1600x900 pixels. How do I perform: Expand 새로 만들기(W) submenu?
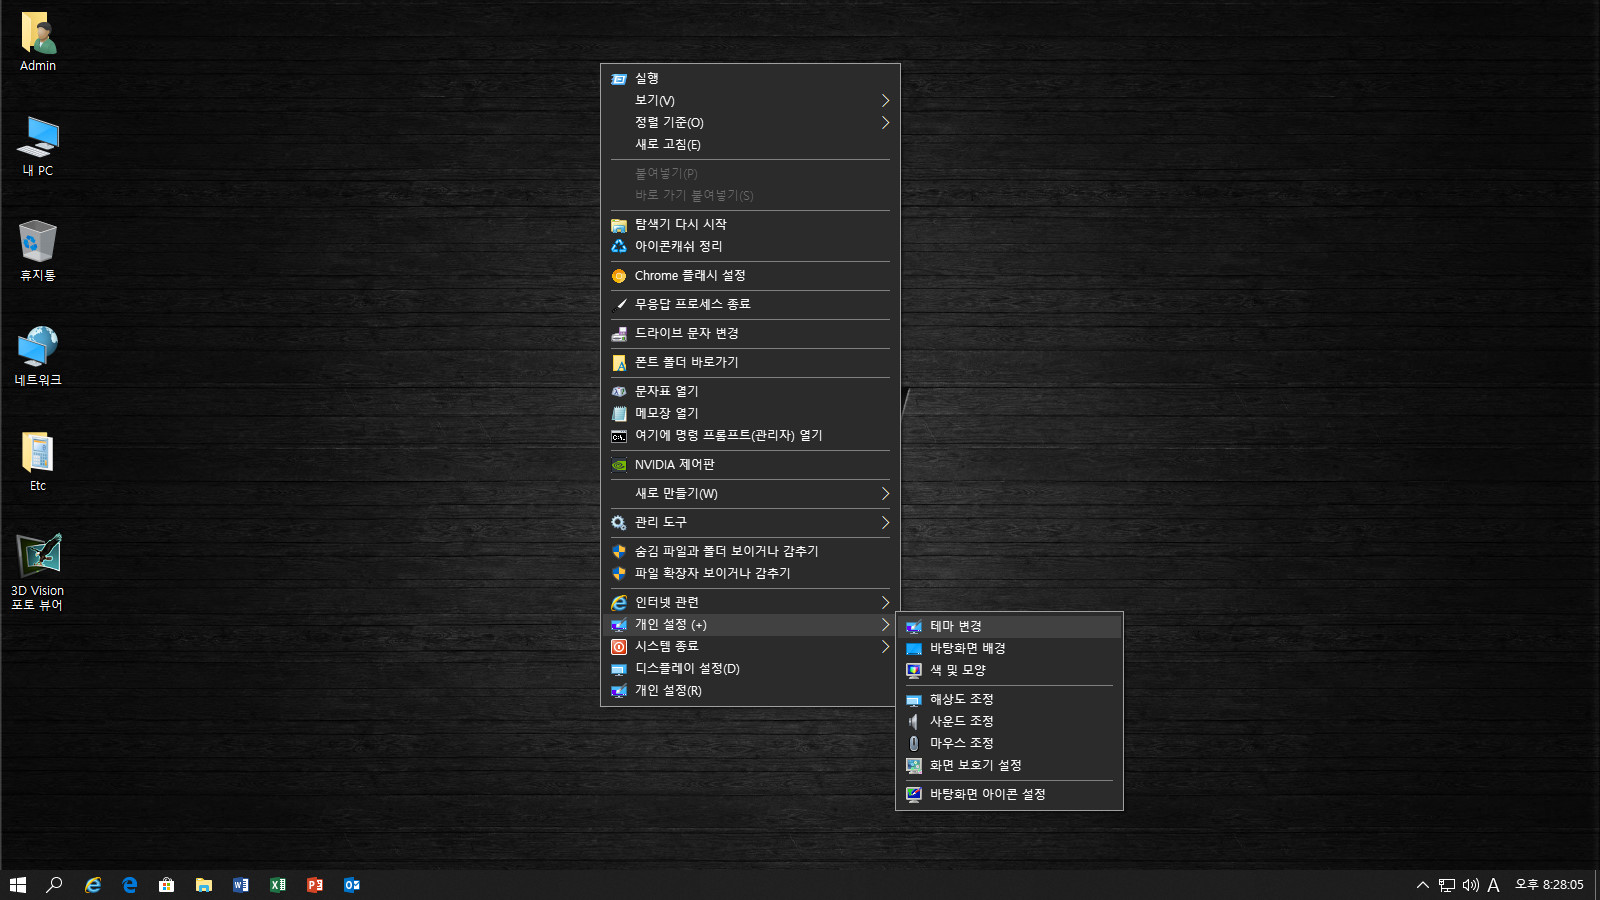[750, 493]
